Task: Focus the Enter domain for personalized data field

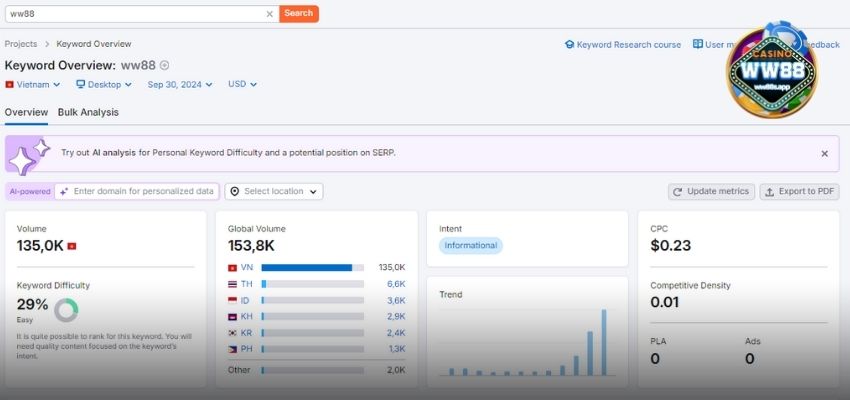Action: (137, 191)
